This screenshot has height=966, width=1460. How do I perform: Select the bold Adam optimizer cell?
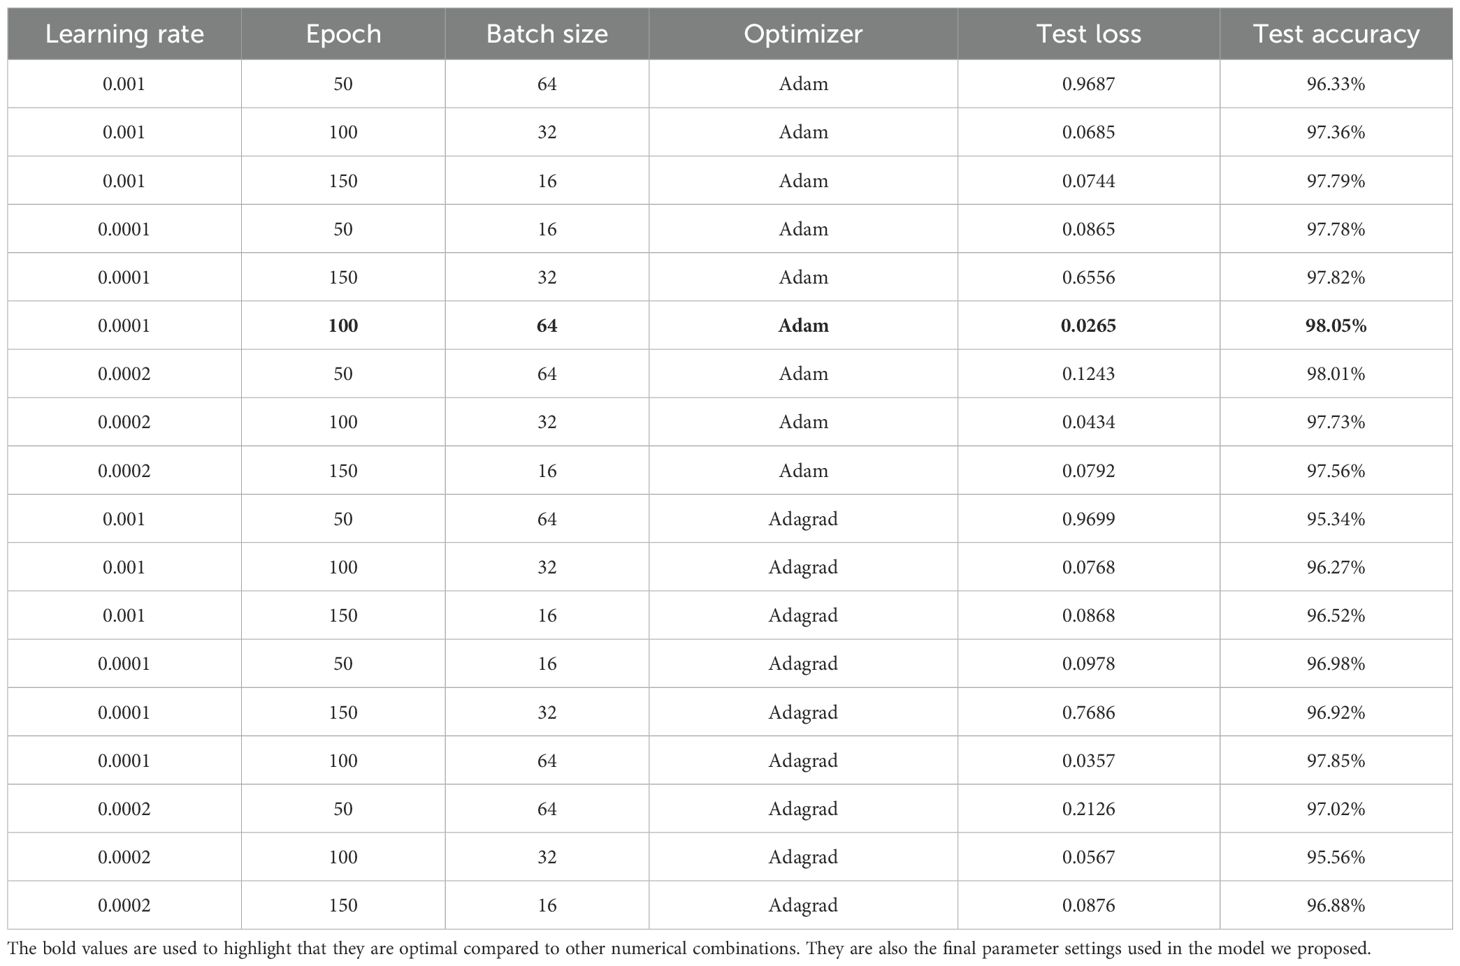(803, 326)
